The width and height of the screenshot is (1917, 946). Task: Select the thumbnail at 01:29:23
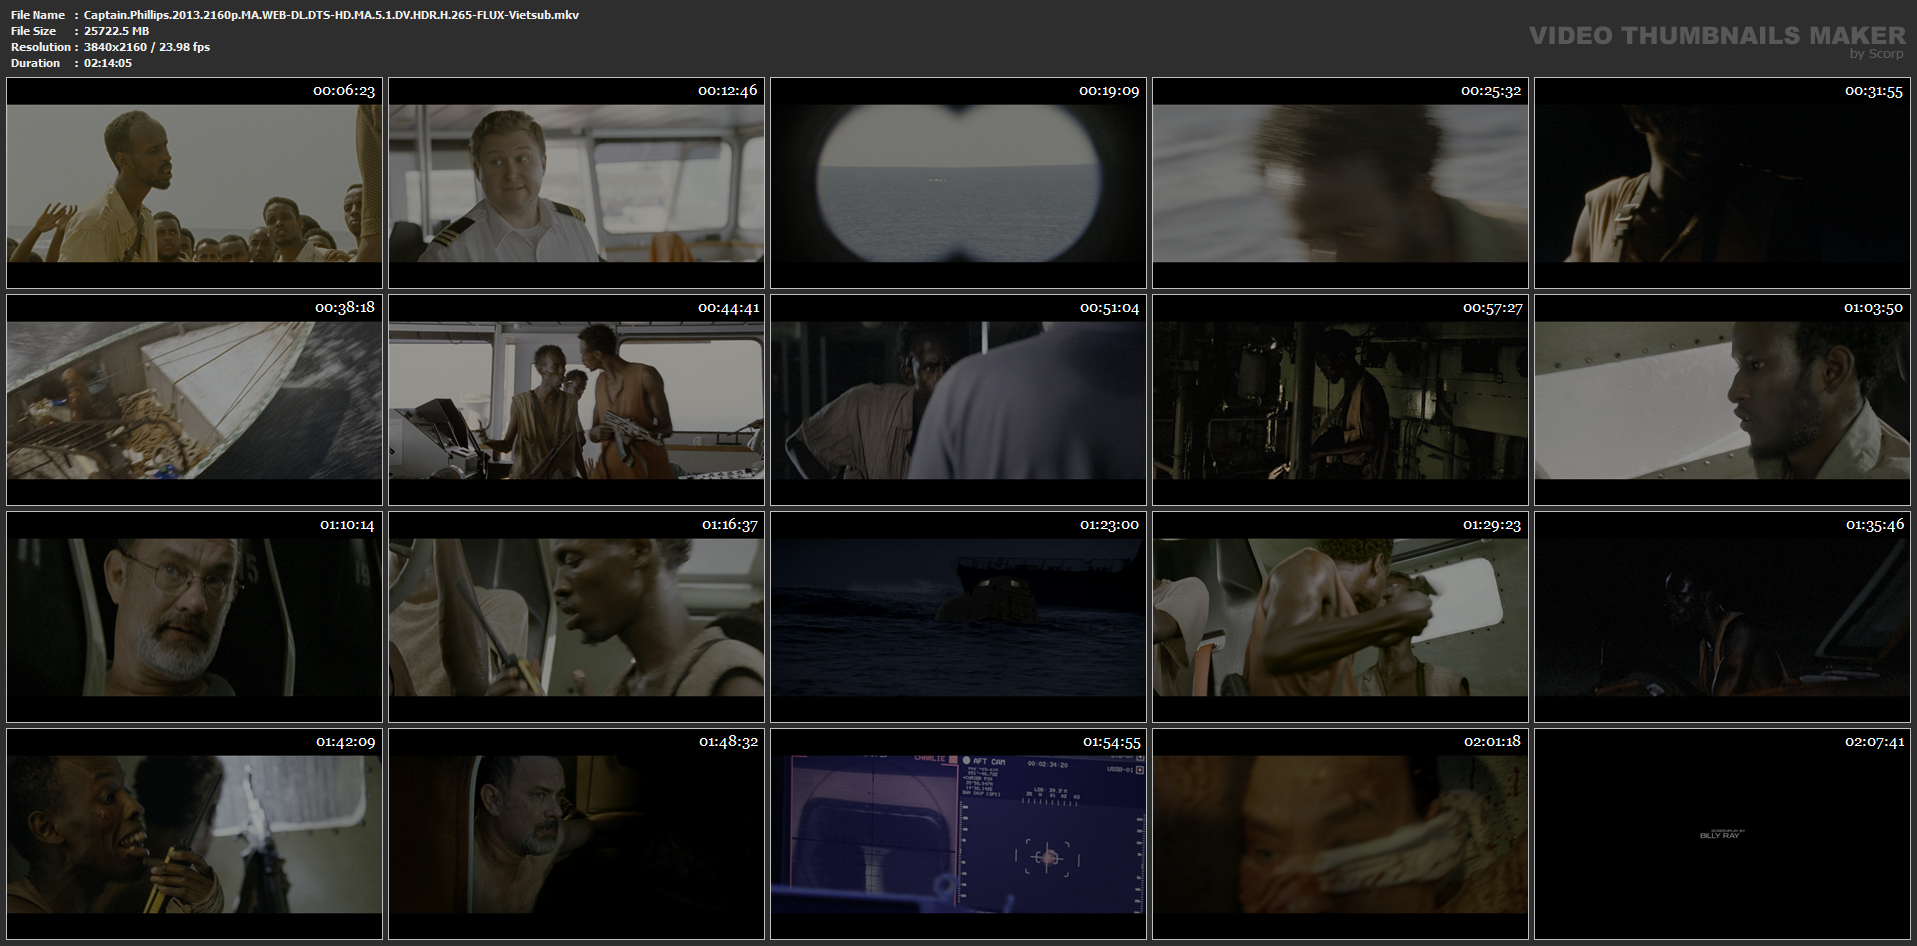(1340, 617)
